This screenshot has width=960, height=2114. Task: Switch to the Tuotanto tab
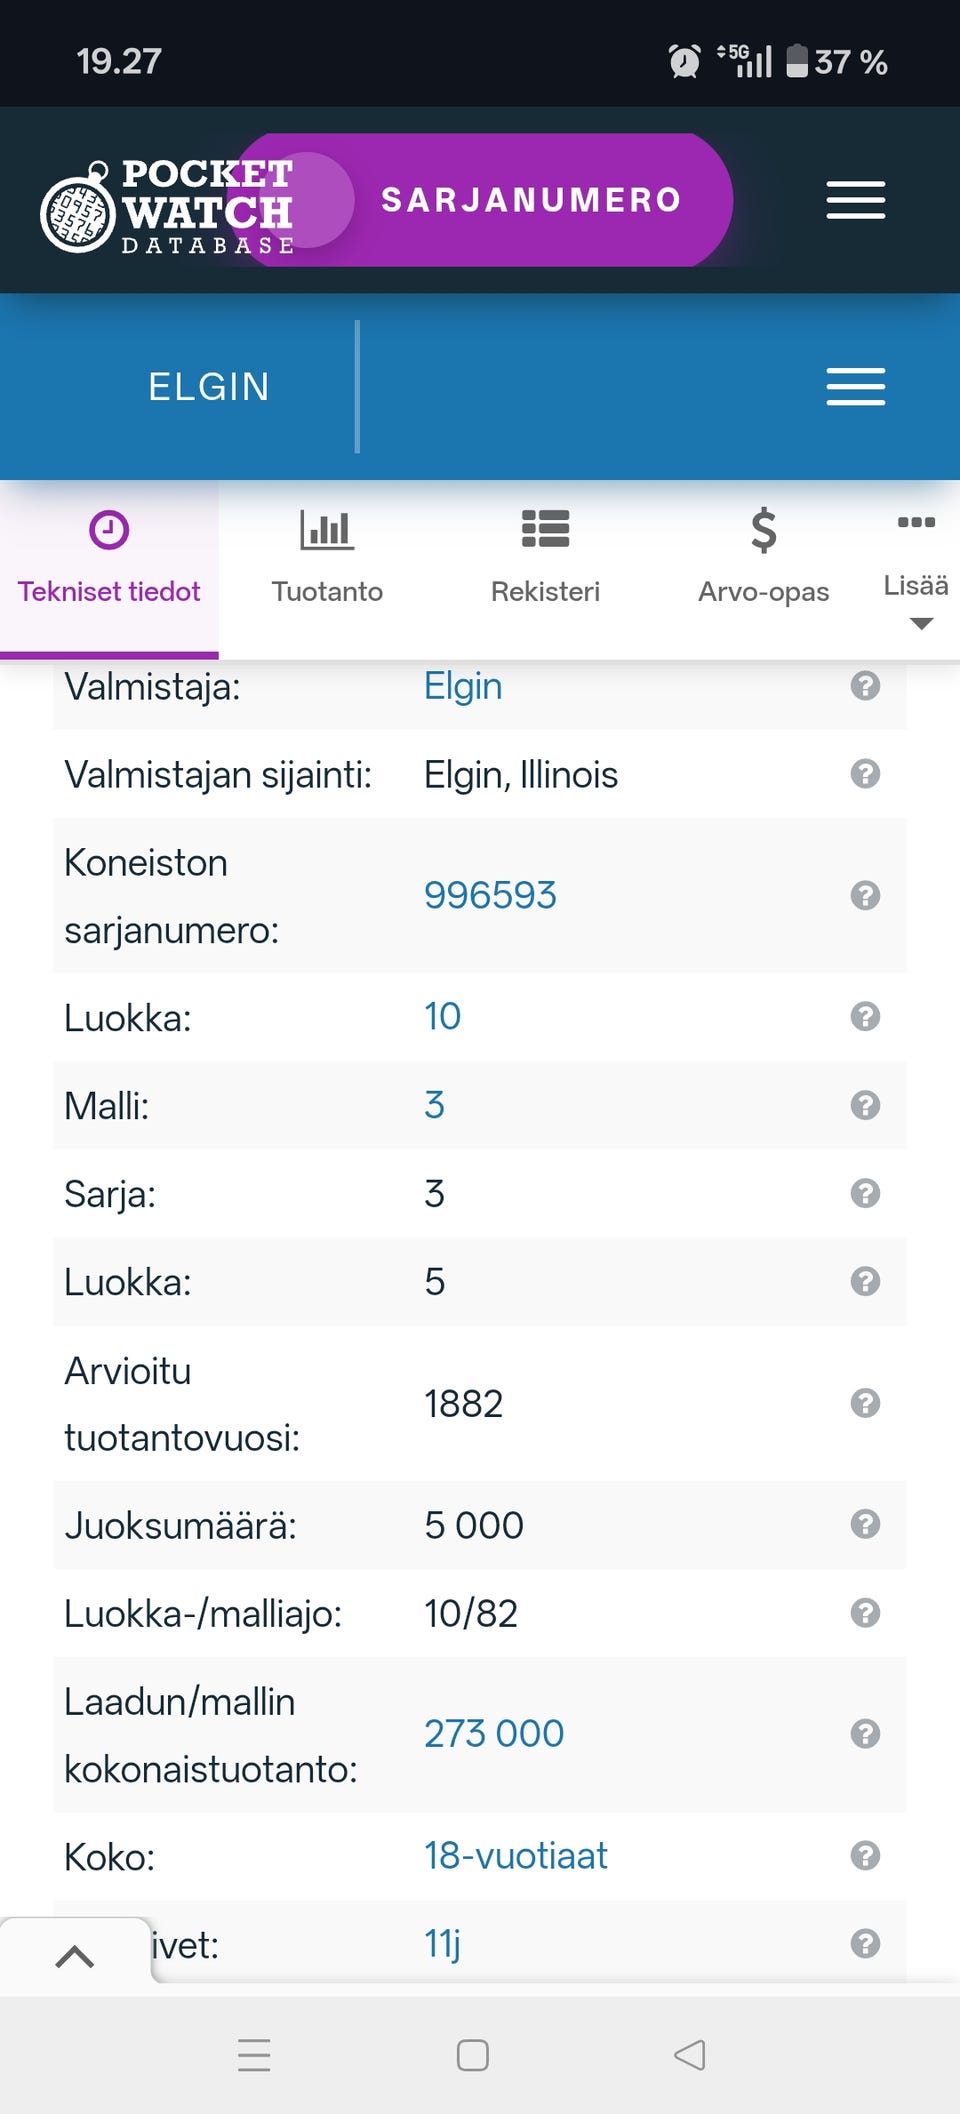click(x=327, y=558)
